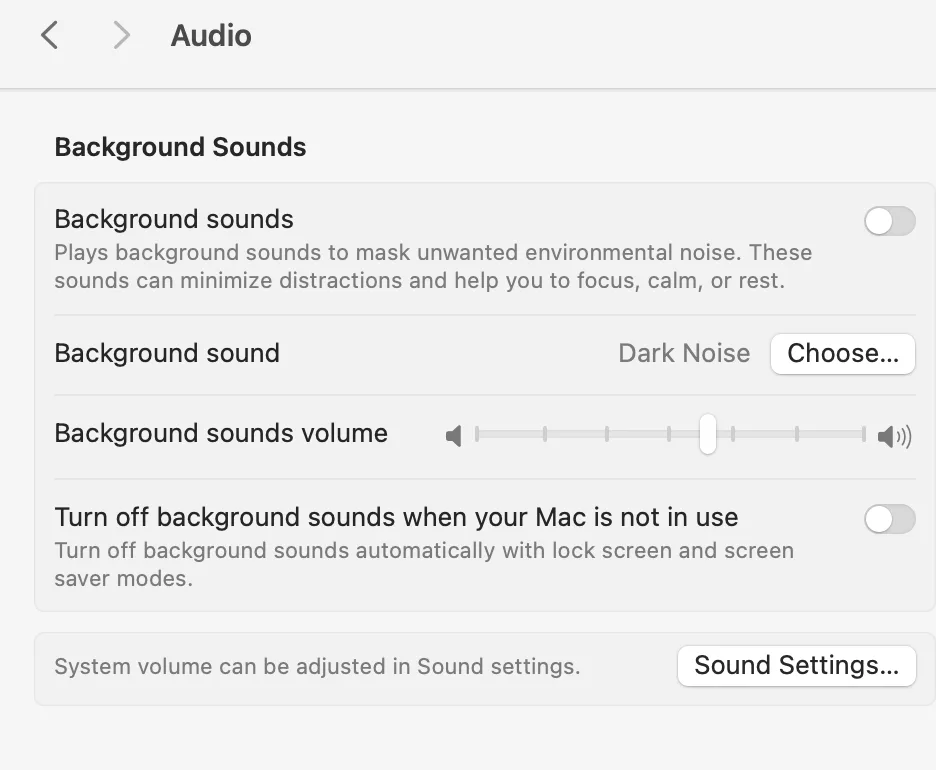Click the Background Sounds section heading
Image resolution: width=936 pixels, height=770 pixels.
tap(180, 147)
